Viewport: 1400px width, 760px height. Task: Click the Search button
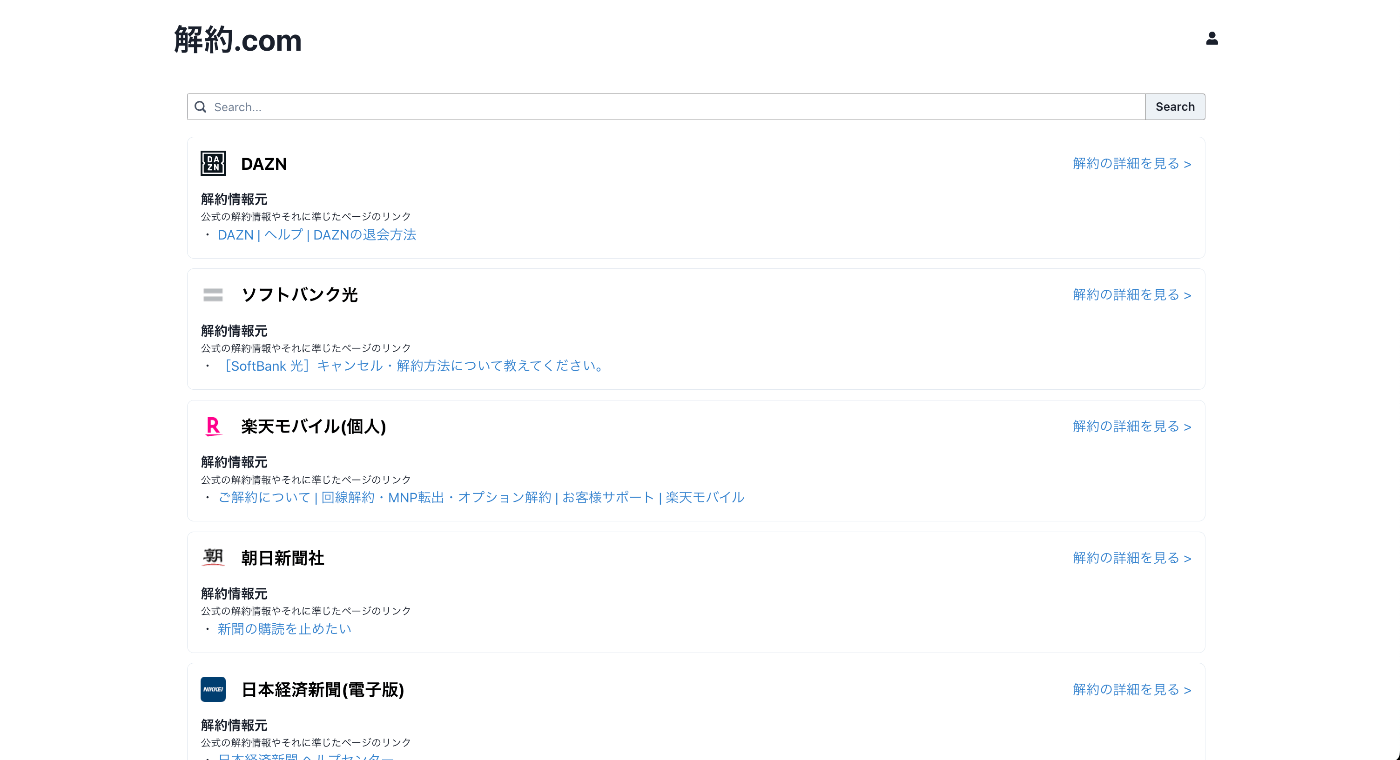pos(1175,107)
